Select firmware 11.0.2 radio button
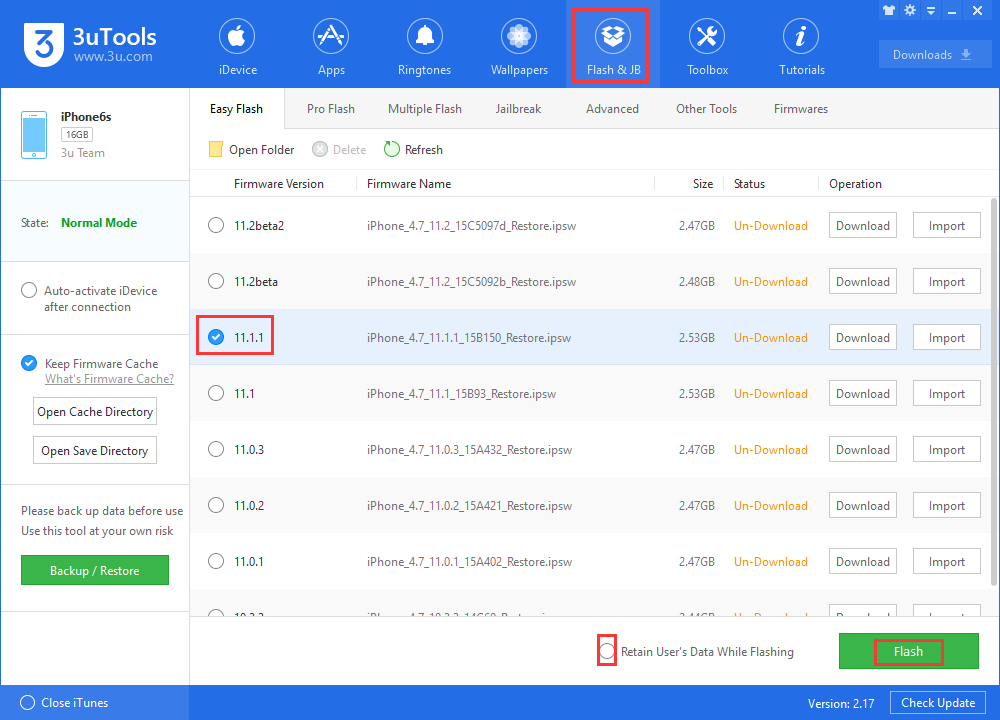The image size is (1000, 720). [x=216, y=505]
